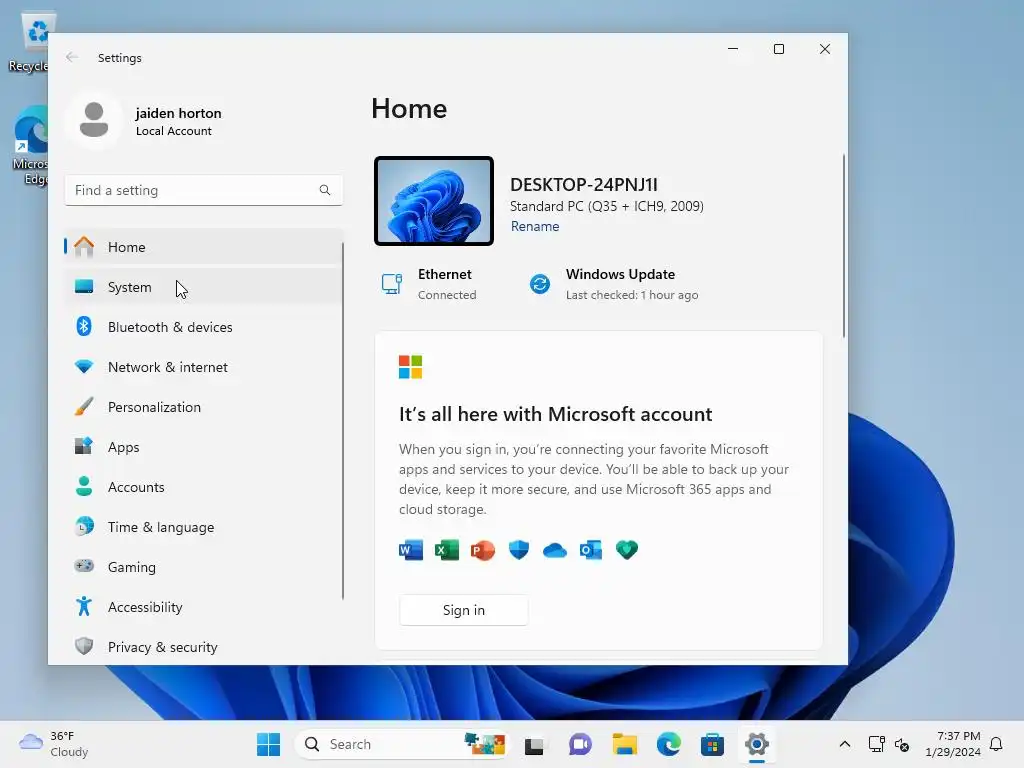Click the network tray icon on taskbar
Image resolution: width=1024 pixels, height=768 pixels.
point(876,744)
